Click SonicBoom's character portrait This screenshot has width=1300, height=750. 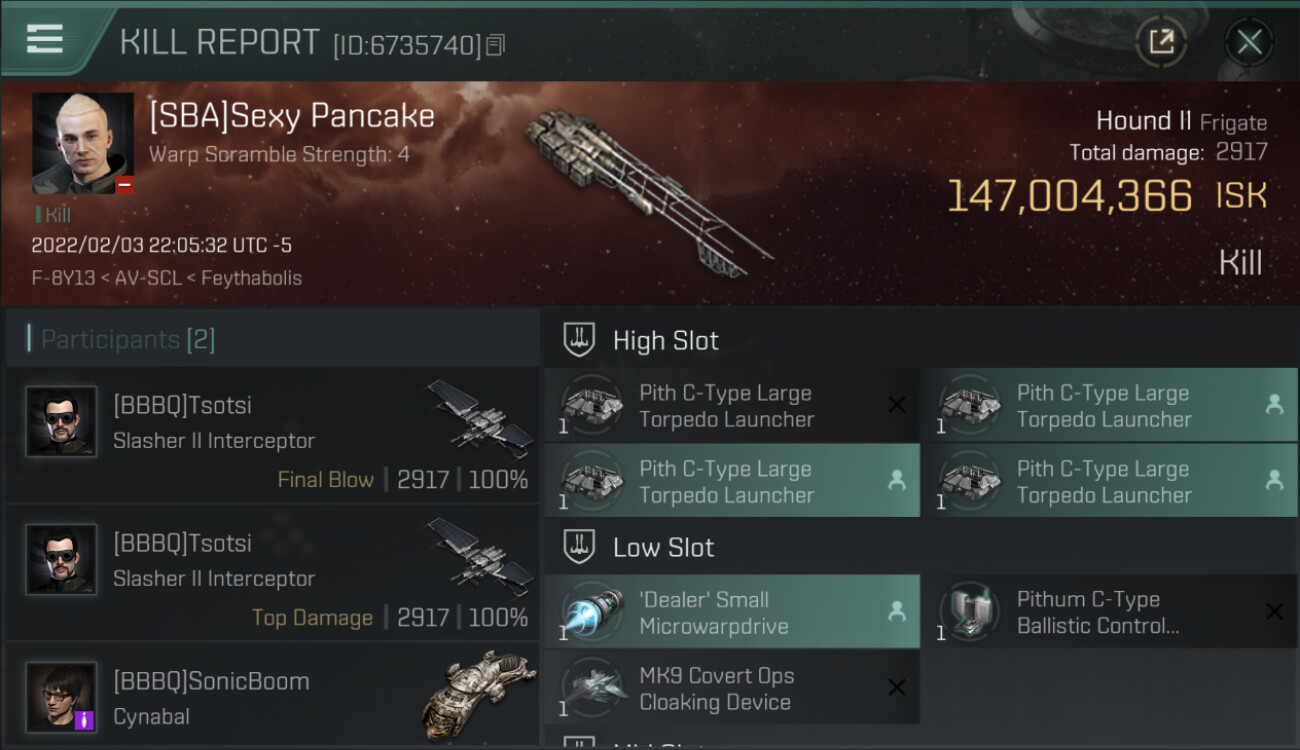click(62, 696)
